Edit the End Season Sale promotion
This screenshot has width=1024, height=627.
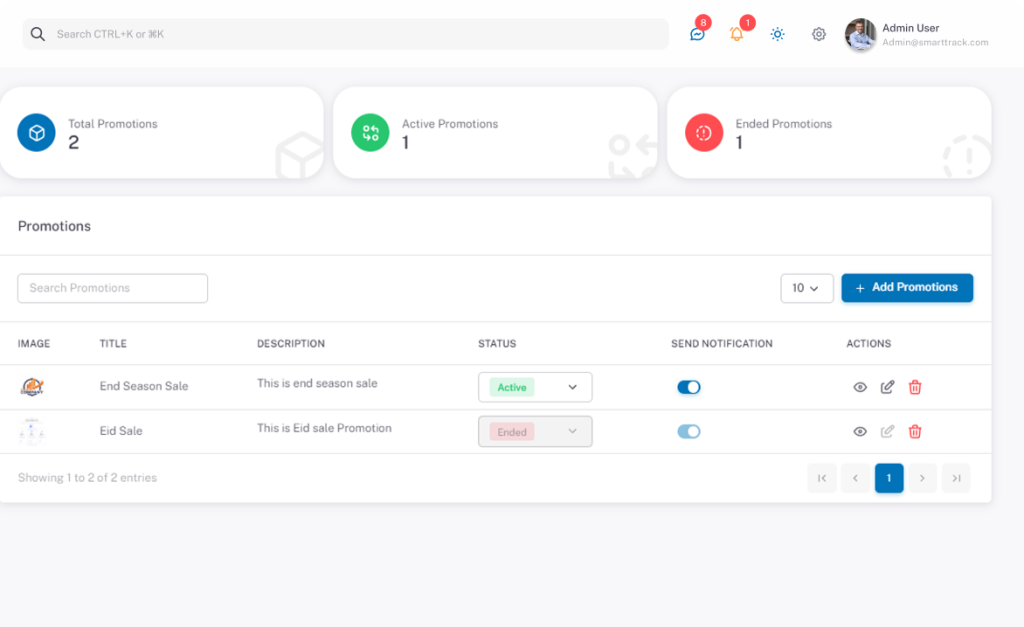click(x=887, y=387)
